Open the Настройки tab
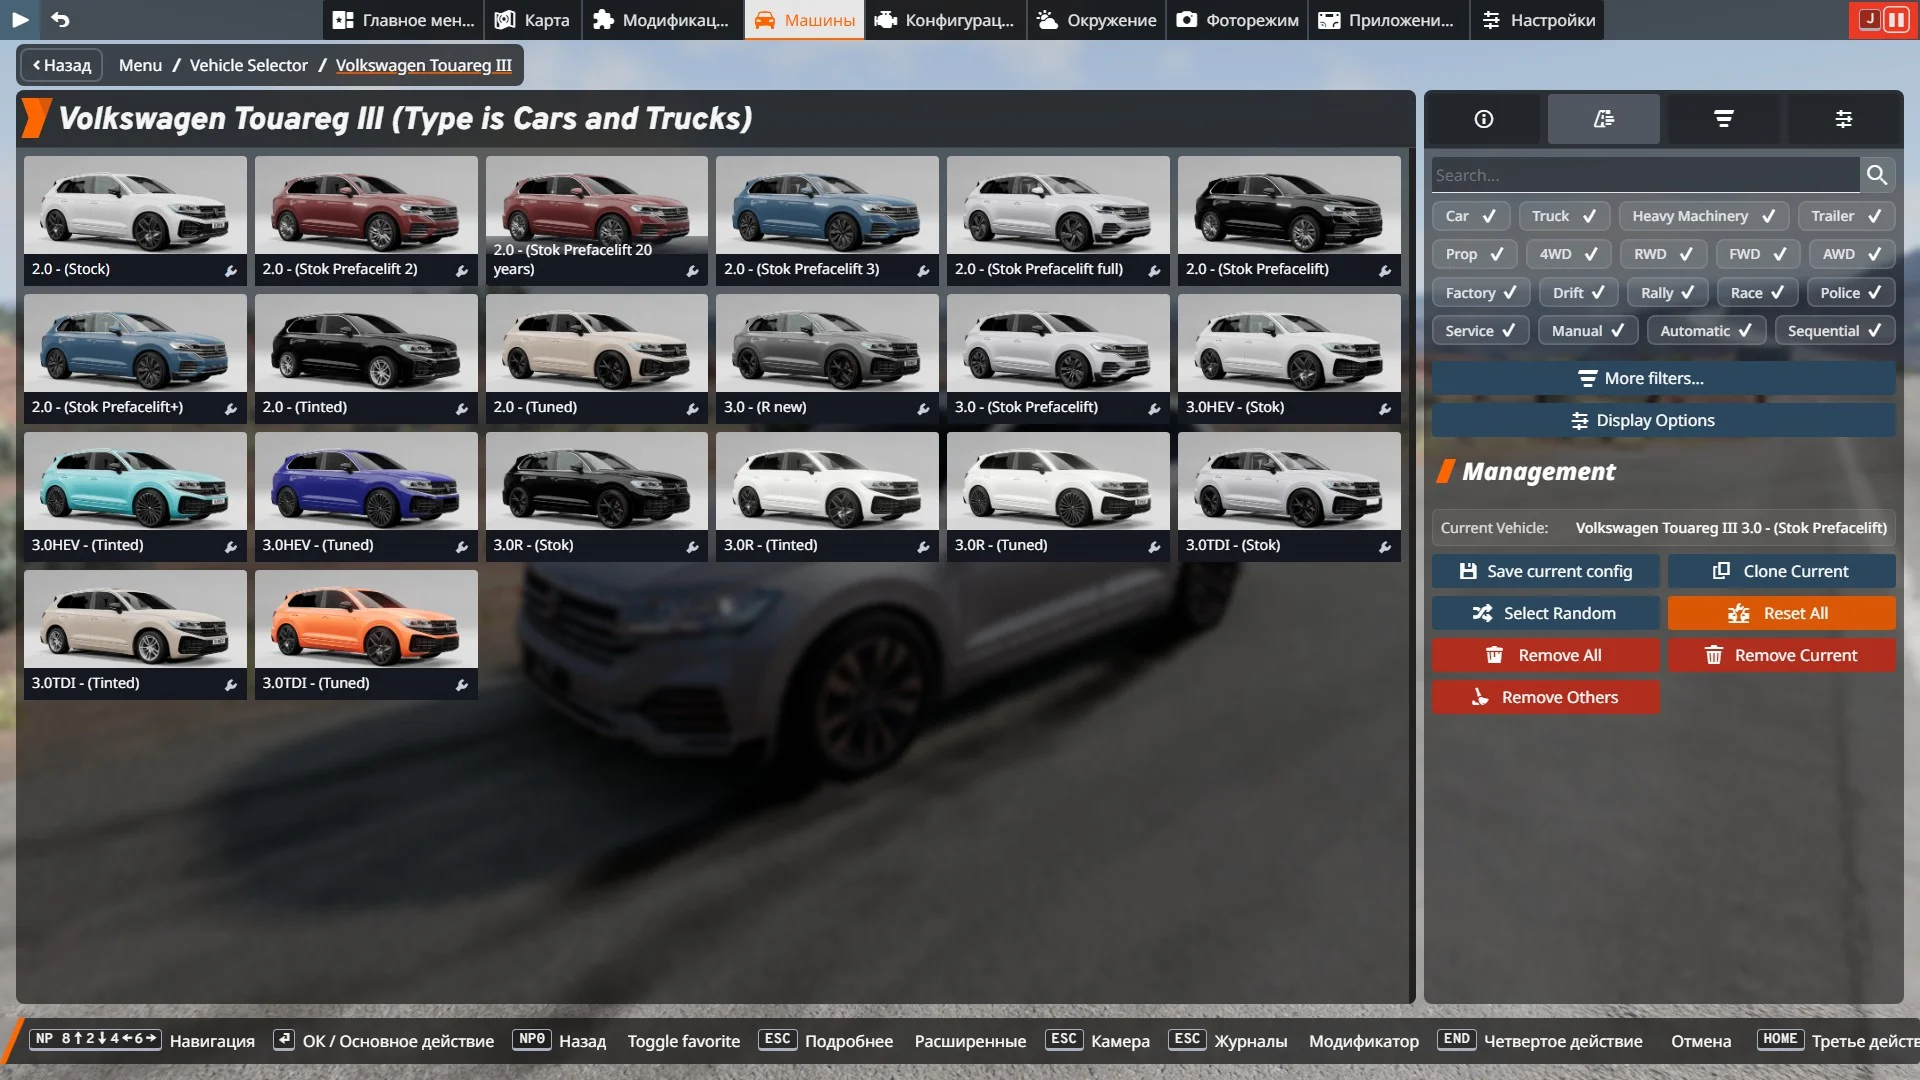 point(1538,20)
